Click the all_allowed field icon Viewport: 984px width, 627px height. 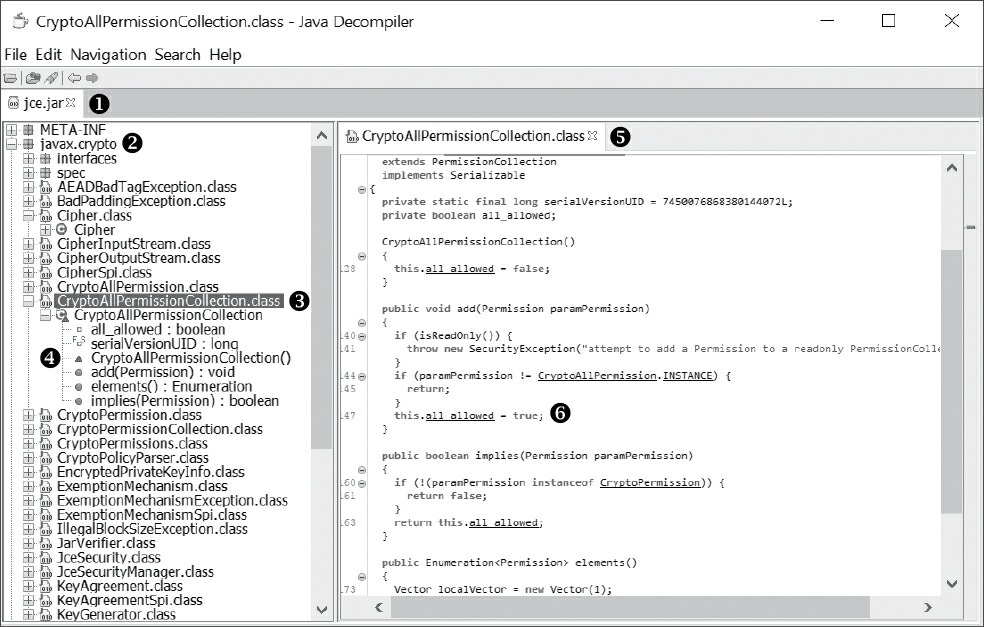coord(78,330)
